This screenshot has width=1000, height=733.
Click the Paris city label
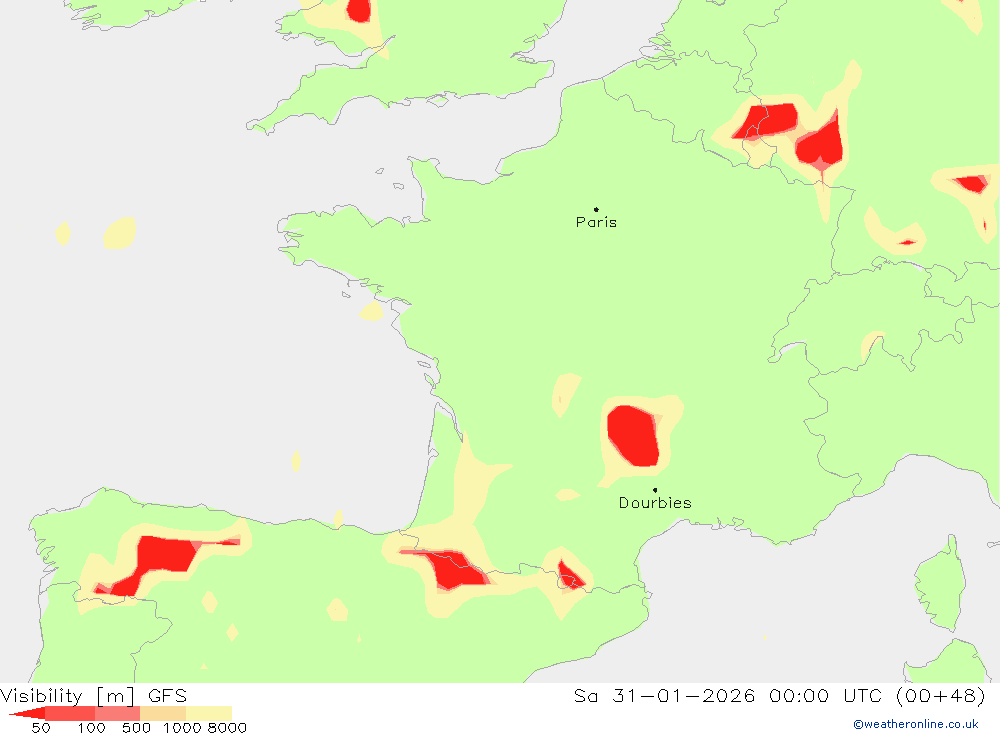click(596, 222)
